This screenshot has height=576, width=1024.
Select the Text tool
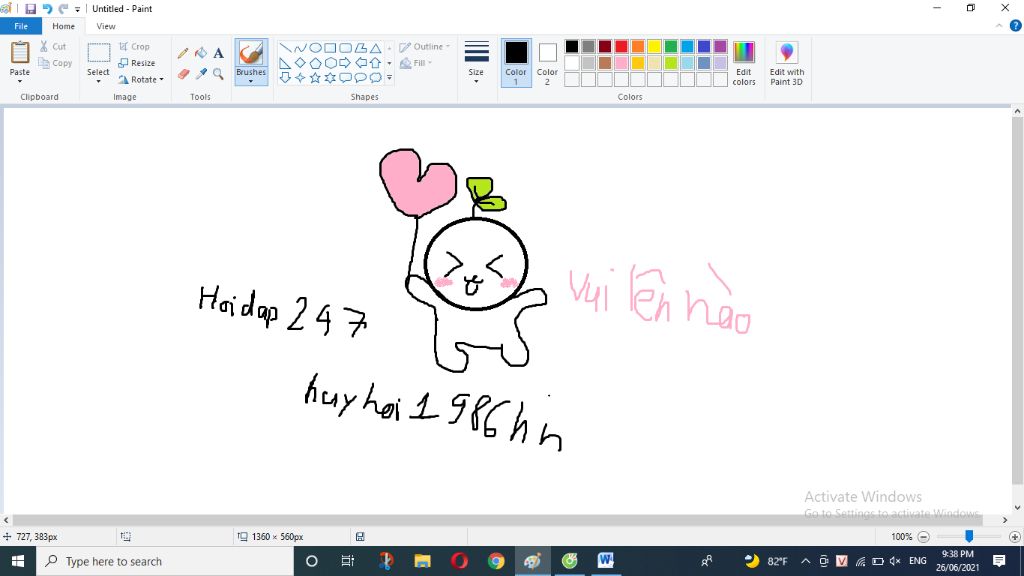point(218,54)
